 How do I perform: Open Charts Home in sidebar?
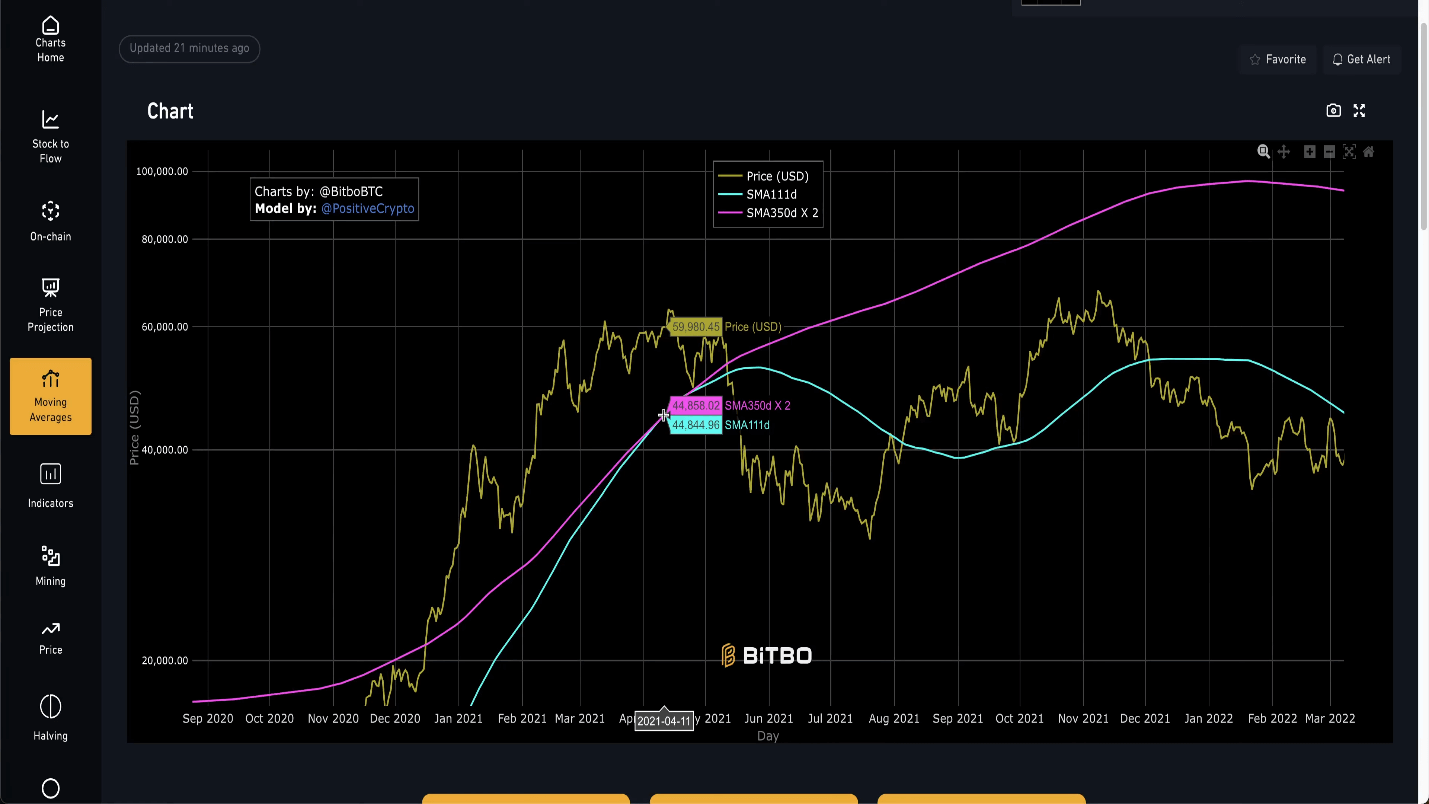[50, 40]
